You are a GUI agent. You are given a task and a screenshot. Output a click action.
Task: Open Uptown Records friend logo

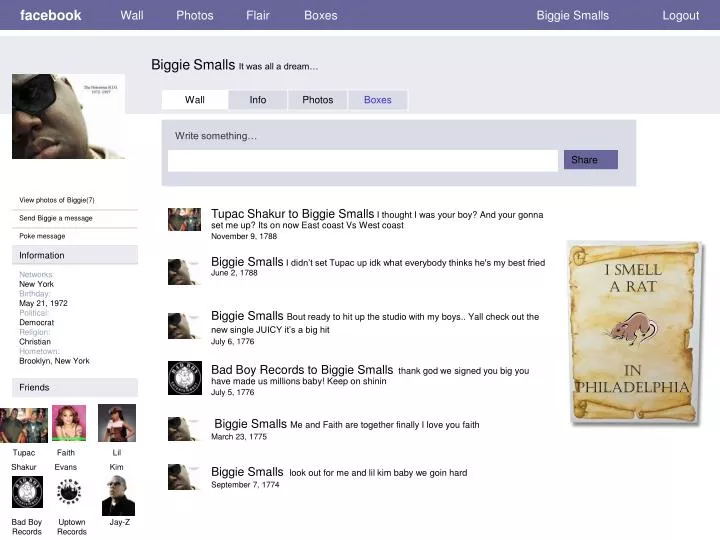[x=69, y=491]
